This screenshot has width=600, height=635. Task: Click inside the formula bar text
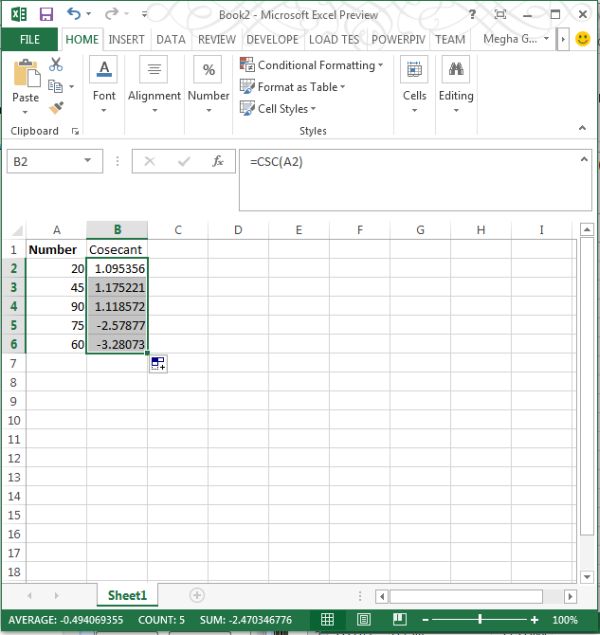(276, 162)
